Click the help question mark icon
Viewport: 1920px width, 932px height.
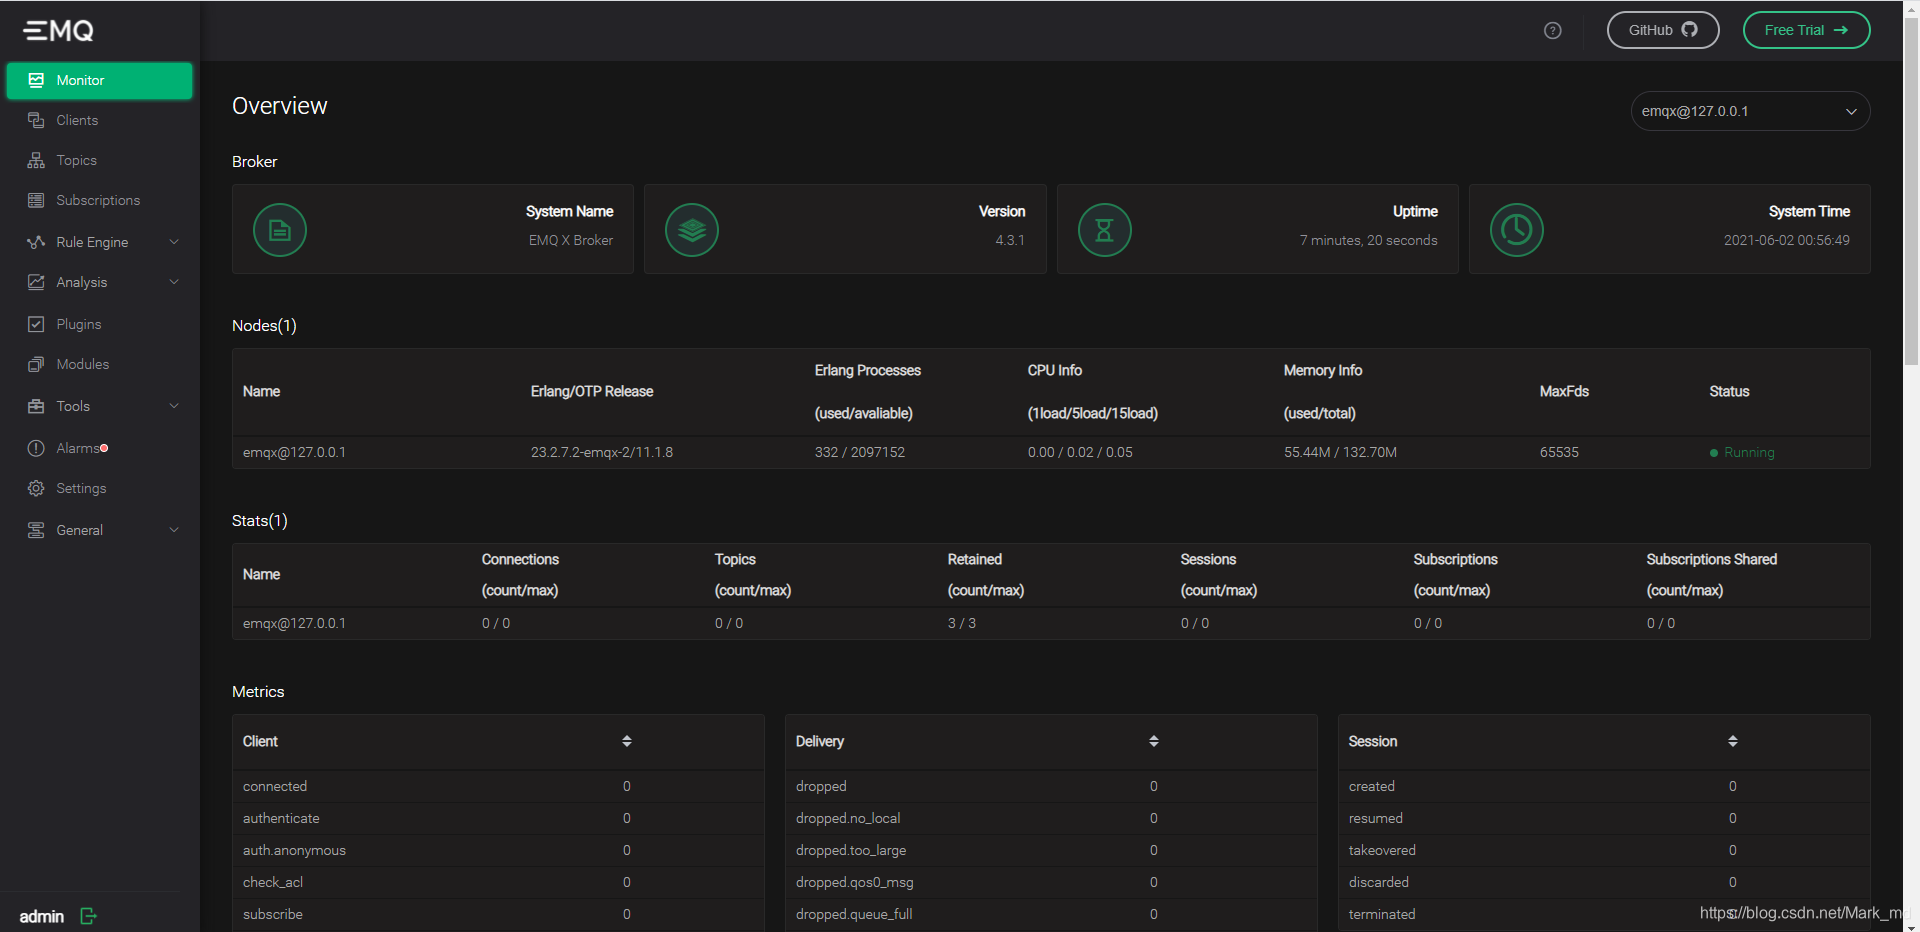point(1552,30)
